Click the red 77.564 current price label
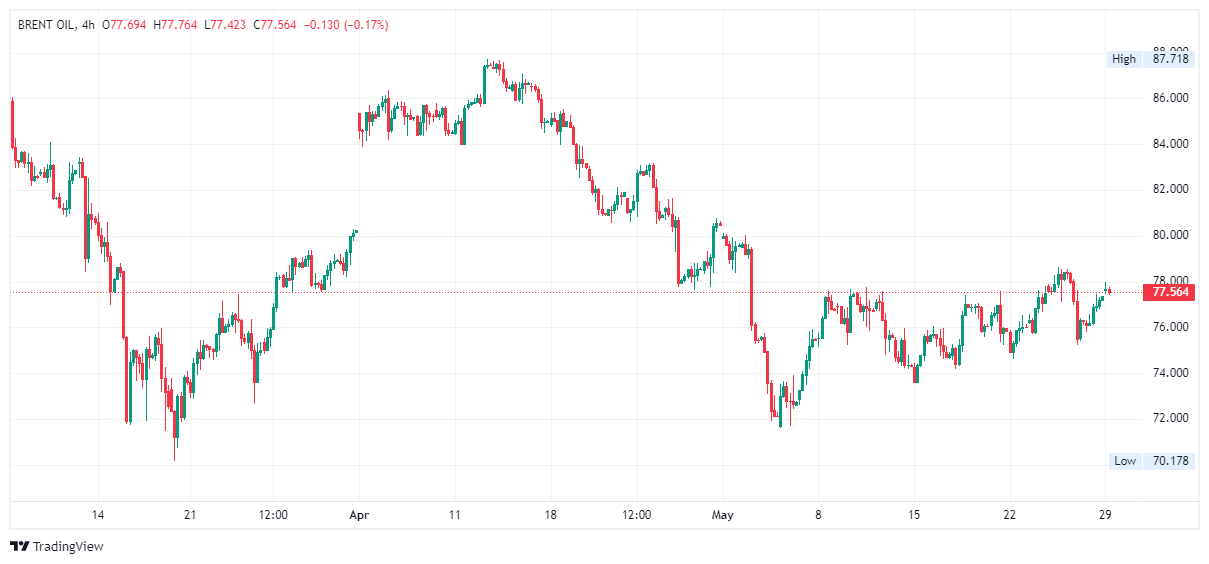This screenshot has height=564, width=1209. click(x=1170, y=292)
